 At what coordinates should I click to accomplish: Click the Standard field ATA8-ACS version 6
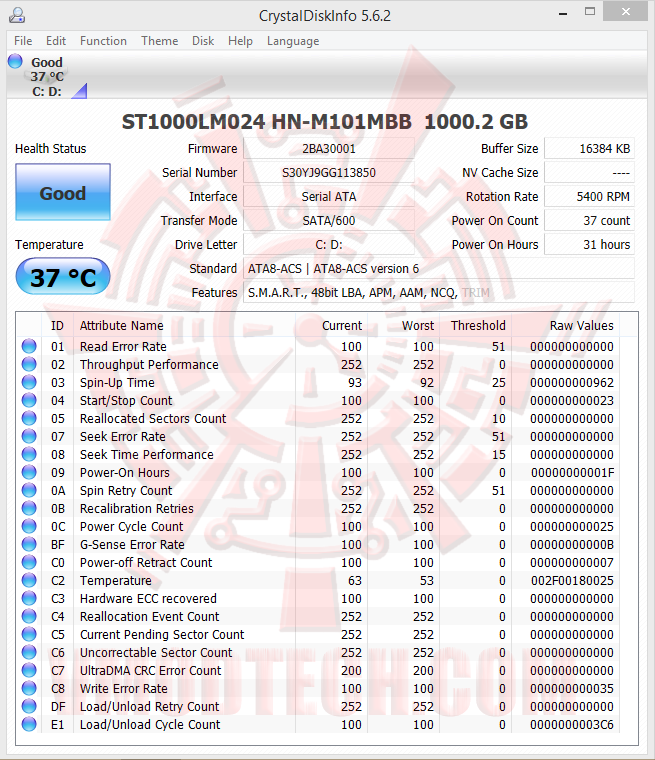coord(439,269)
